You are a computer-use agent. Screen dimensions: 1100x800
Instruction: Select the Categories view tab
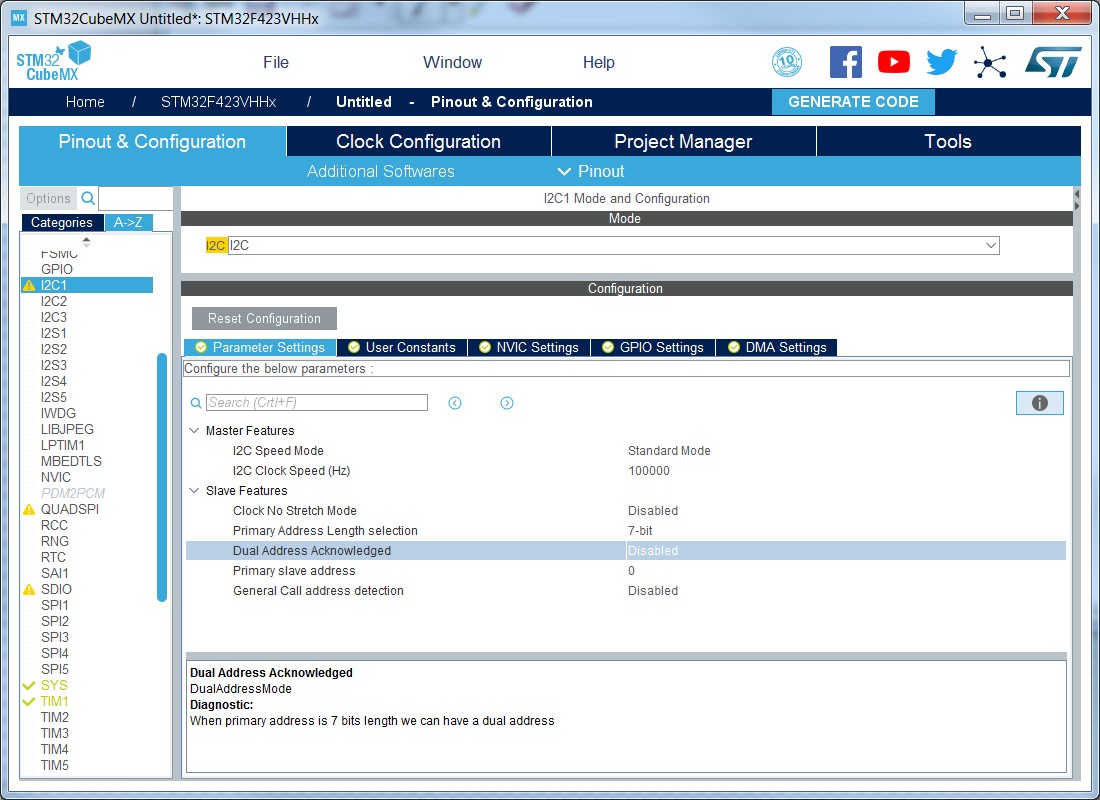coord(62,222)
